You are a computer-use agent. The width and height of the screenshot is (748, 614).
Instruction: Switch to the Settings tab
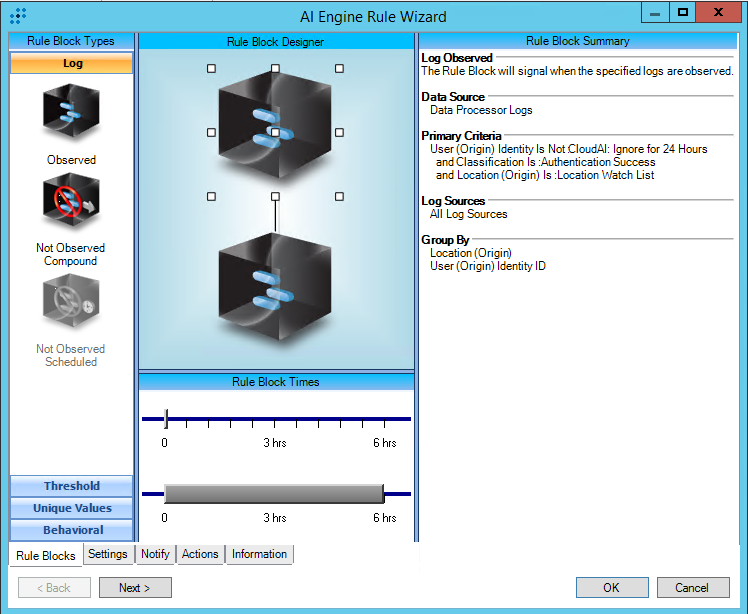[107, 554]
